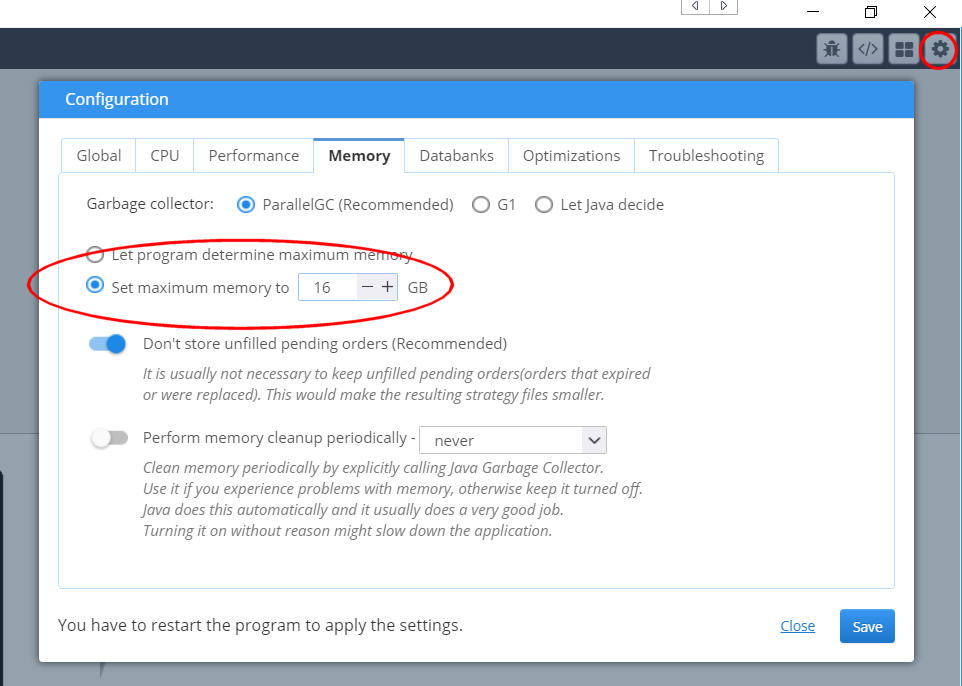Open the bug report icon
The width and height of the screenshot is (962, 686).
832,48
